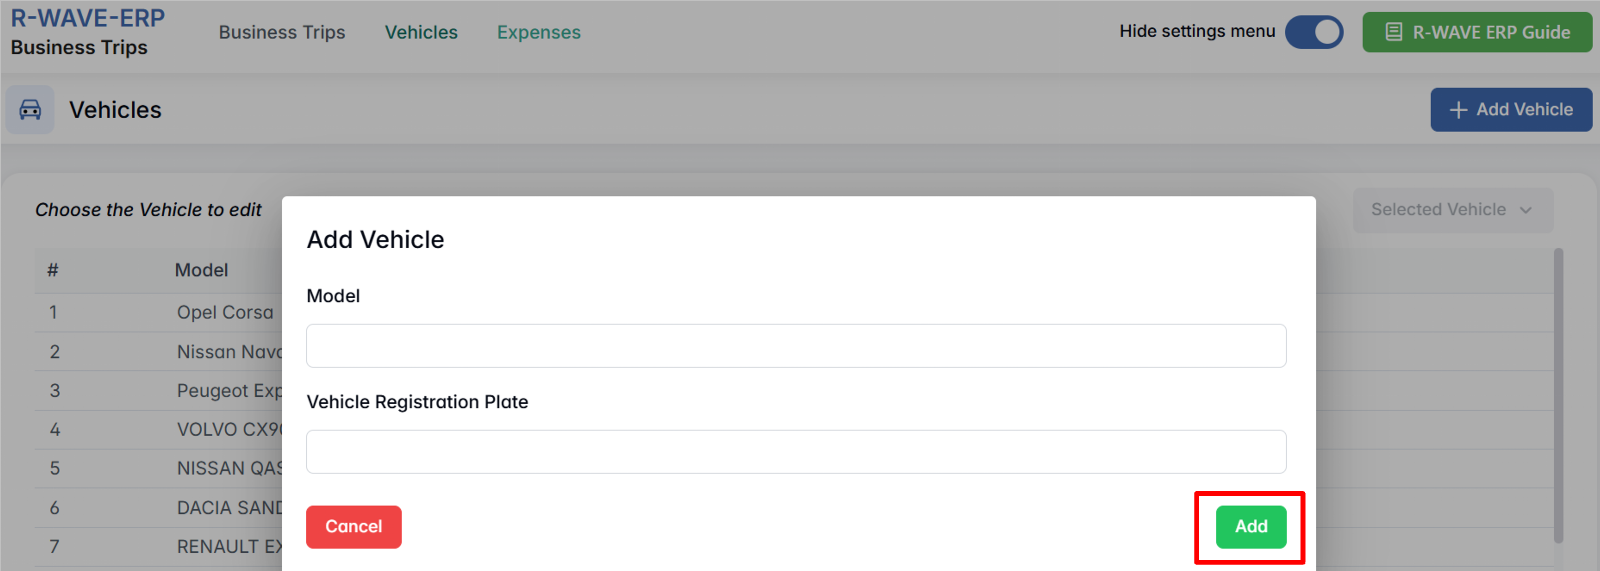The width and height of the screenshot is (1600, 571).
Task: Open the Selected Vehicle dropdown
Action: coord(1452,210)
